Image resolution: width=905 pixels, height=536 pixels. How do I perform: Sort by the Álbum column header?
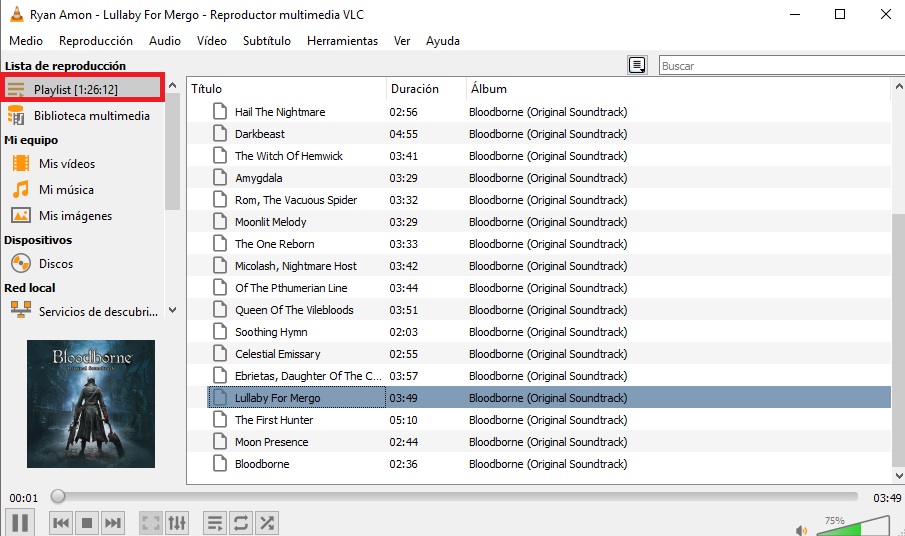click(x=678, y=89)
